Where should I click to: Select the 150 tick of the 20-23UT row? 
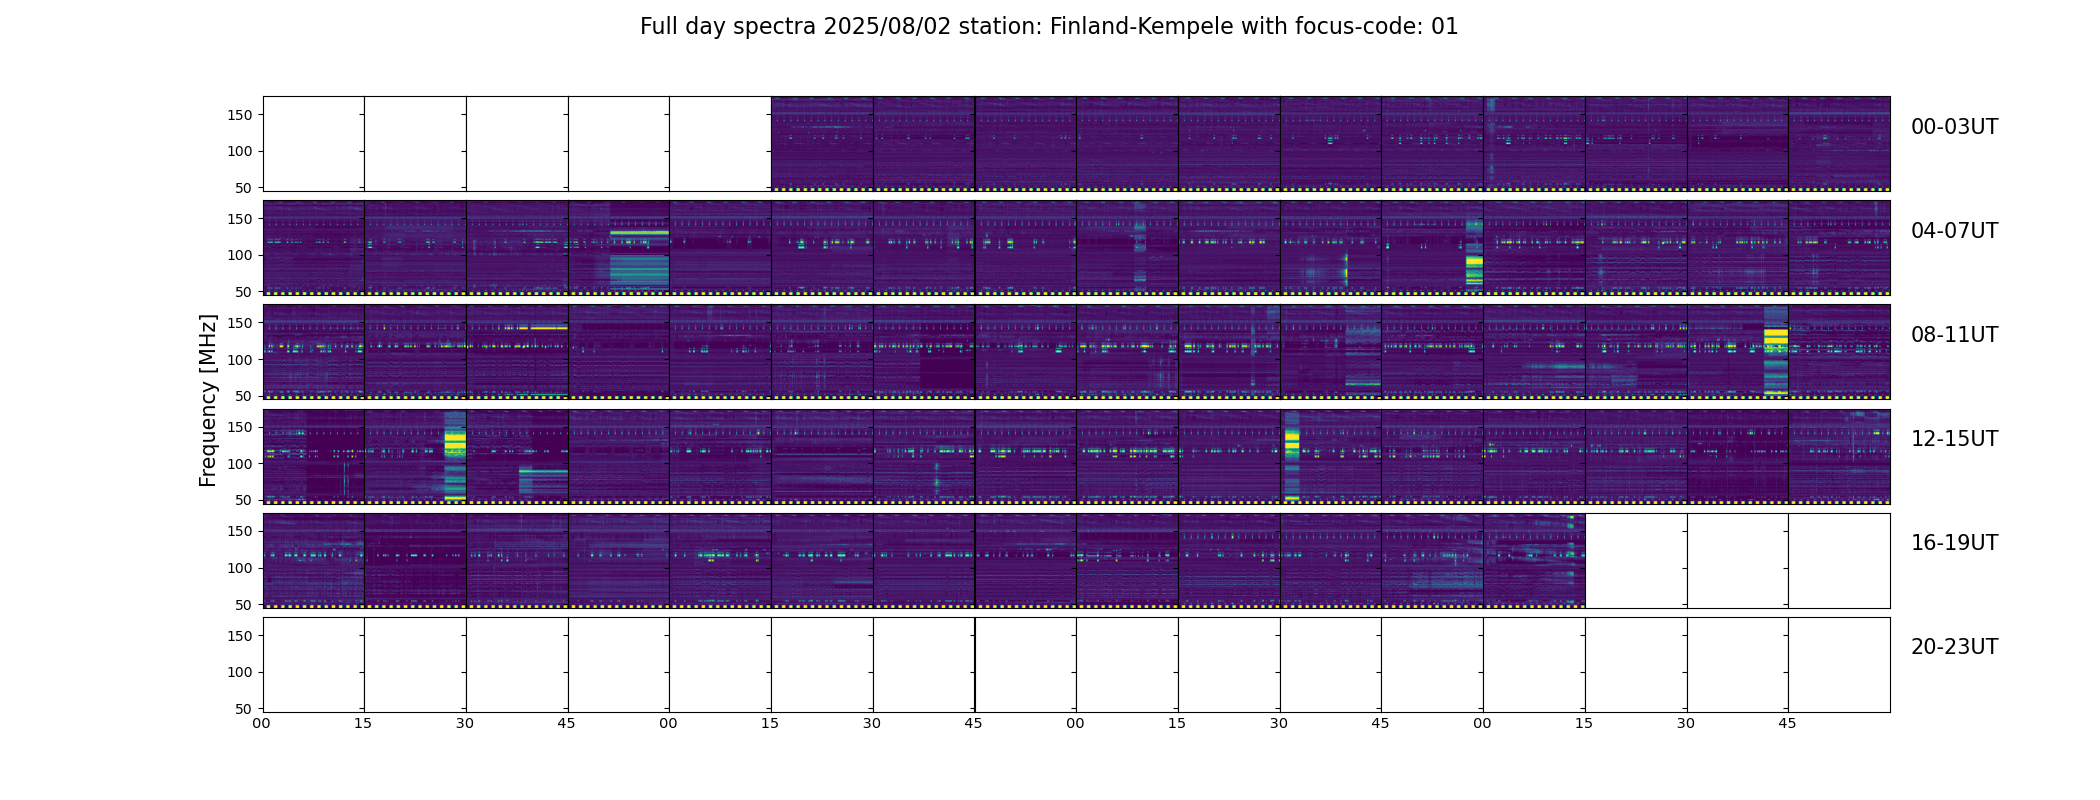coord(240,635)
